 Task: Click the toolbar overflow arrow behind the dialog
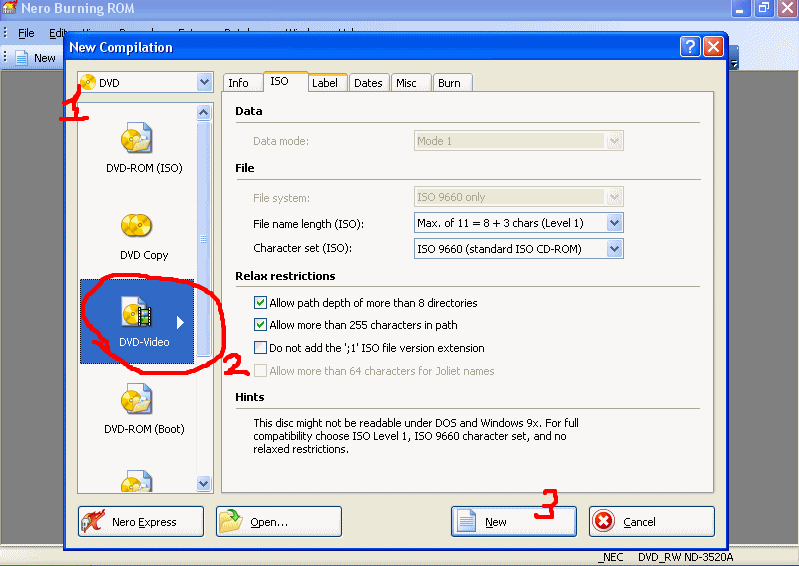[x=734, y=64]
